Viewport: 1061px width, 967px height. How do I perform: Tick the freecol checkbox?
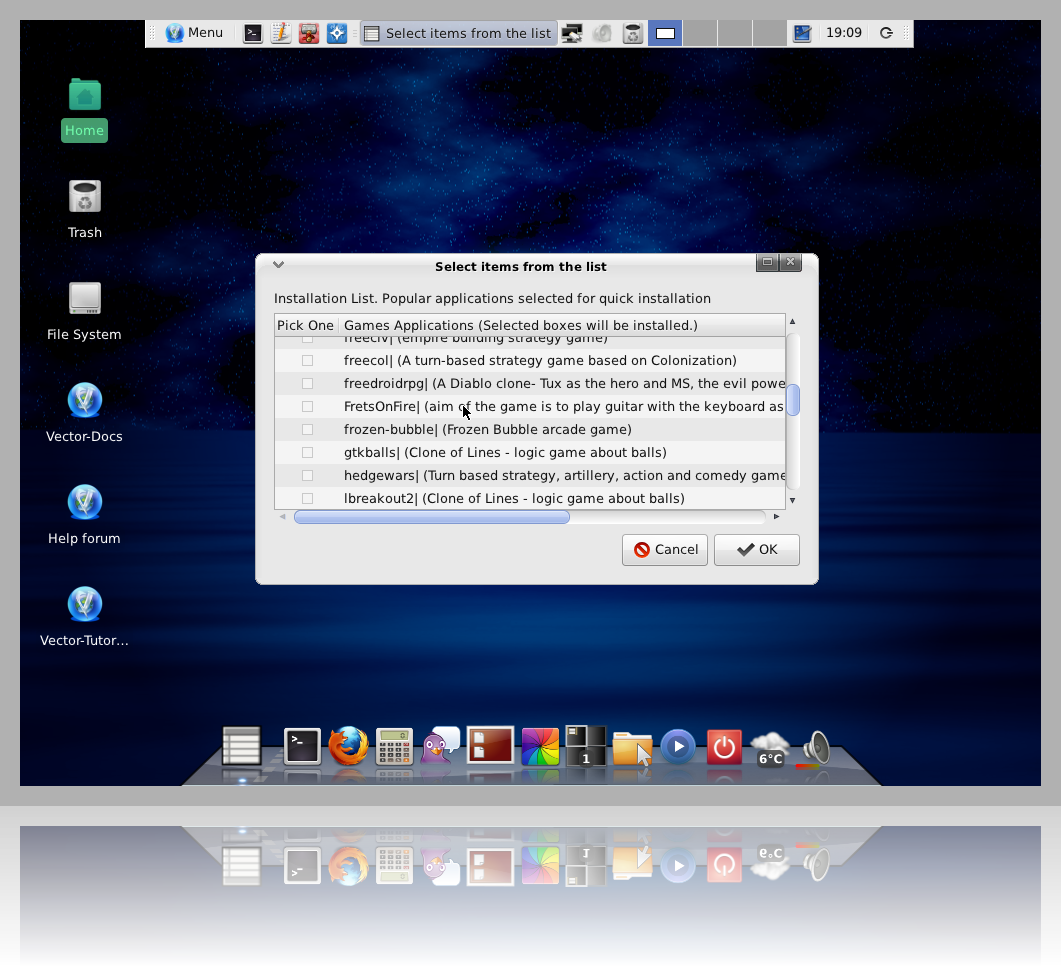click(x=308, y=361)
